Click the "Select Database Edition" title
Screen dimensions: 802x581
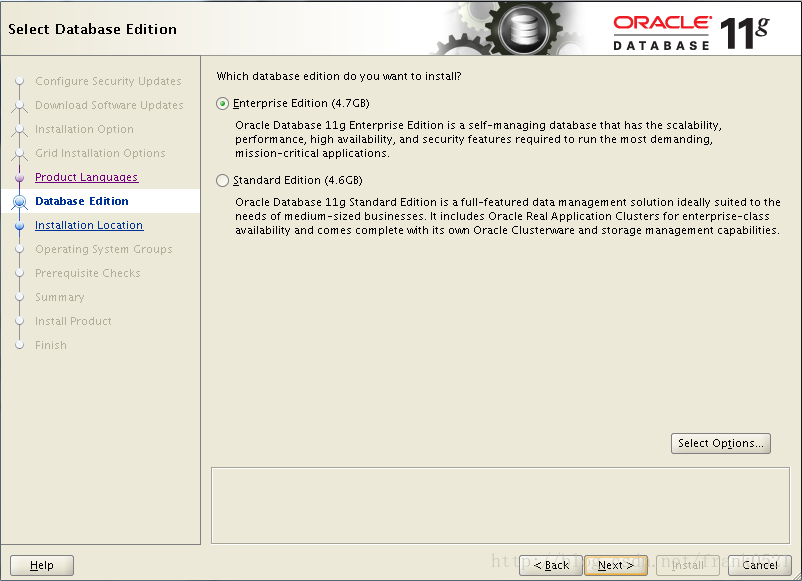tap(93, 29)
